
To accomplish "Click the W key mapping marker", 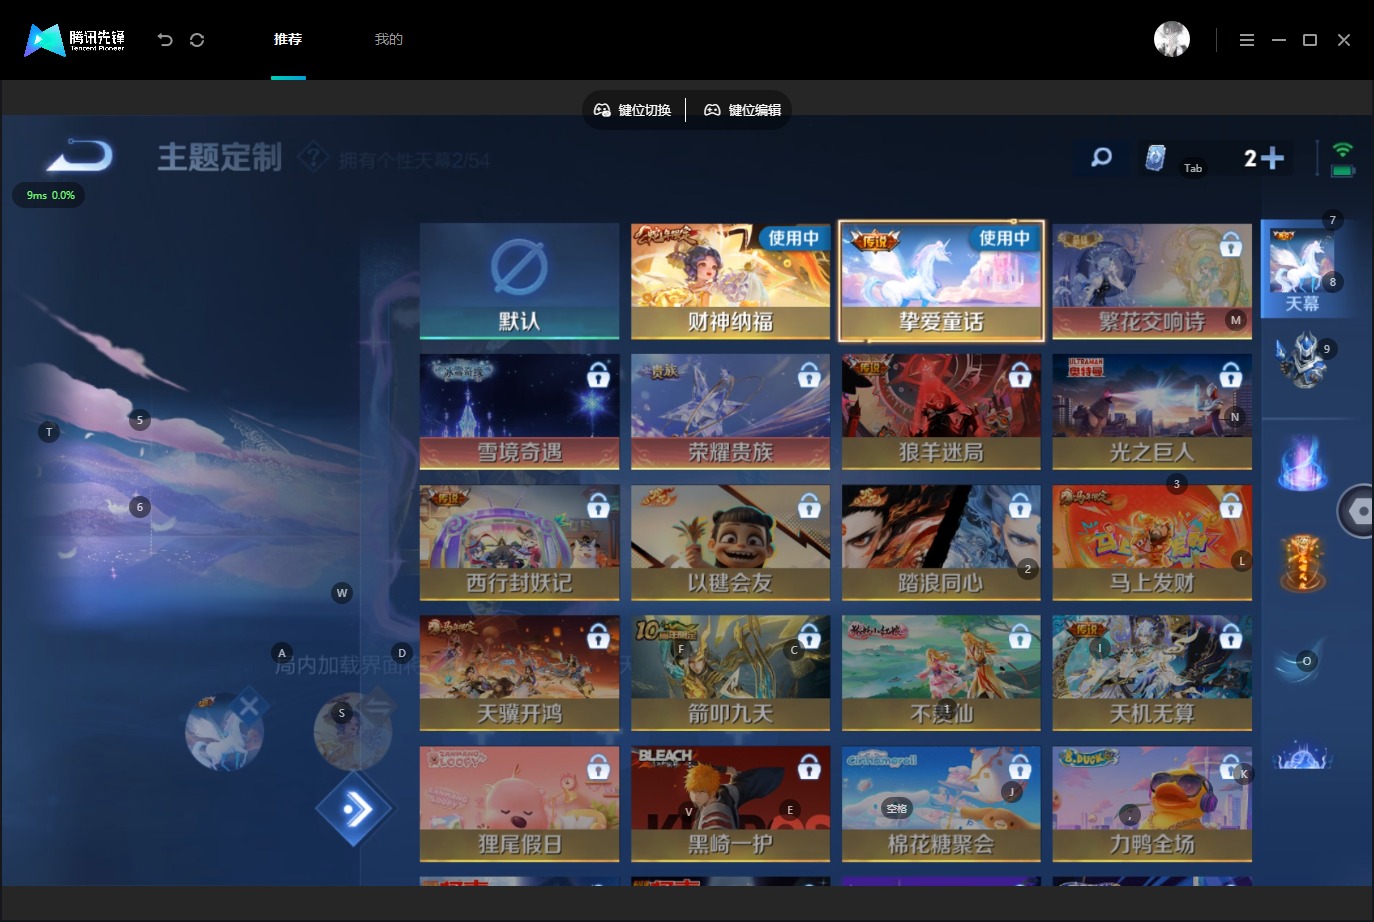I will 342,593.
